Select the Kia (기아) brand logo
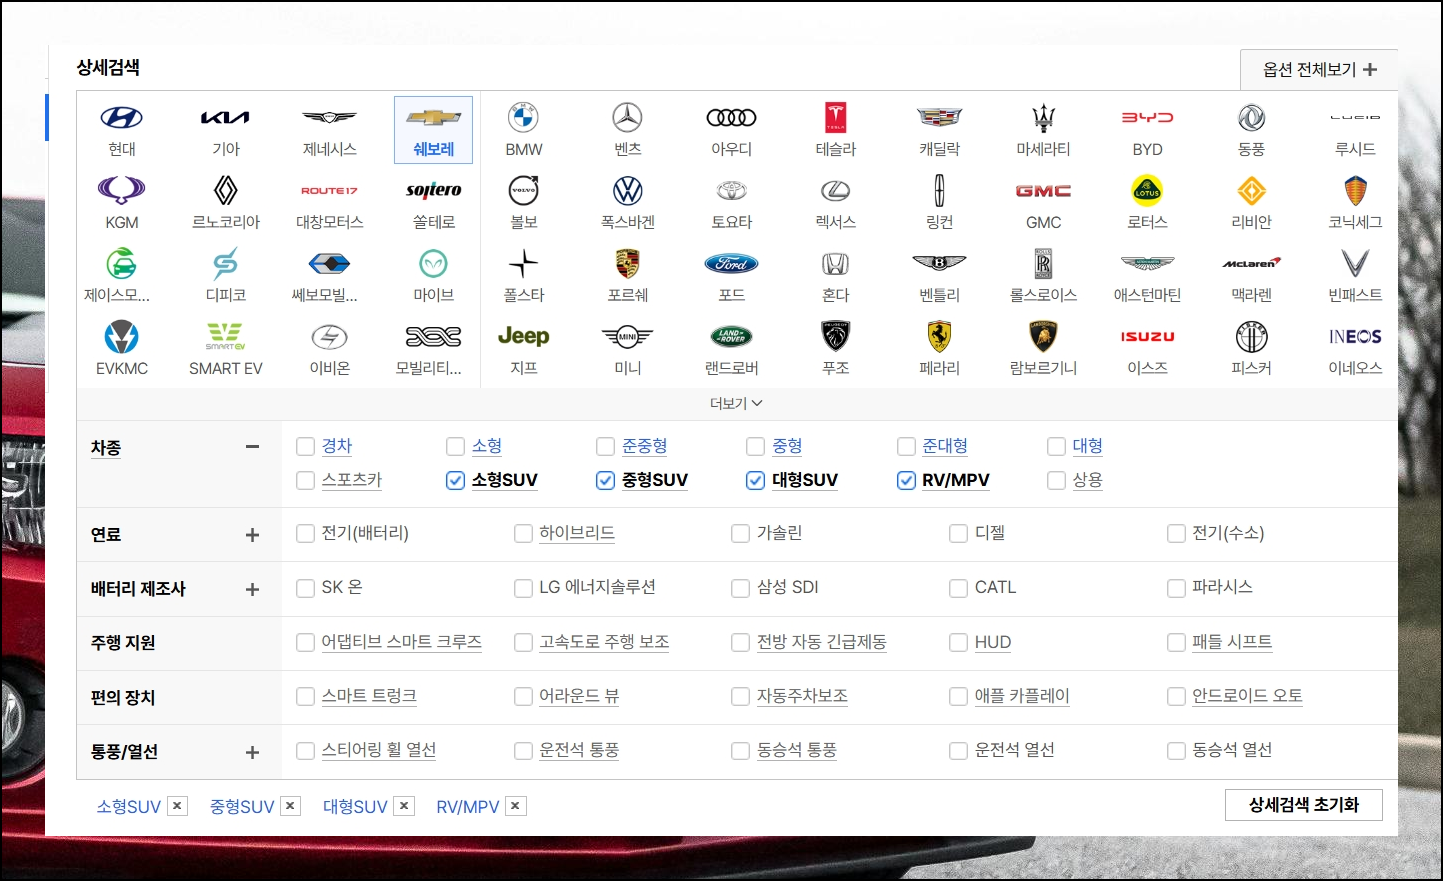This screenshot has width=1443, height=881. [226, 118]
